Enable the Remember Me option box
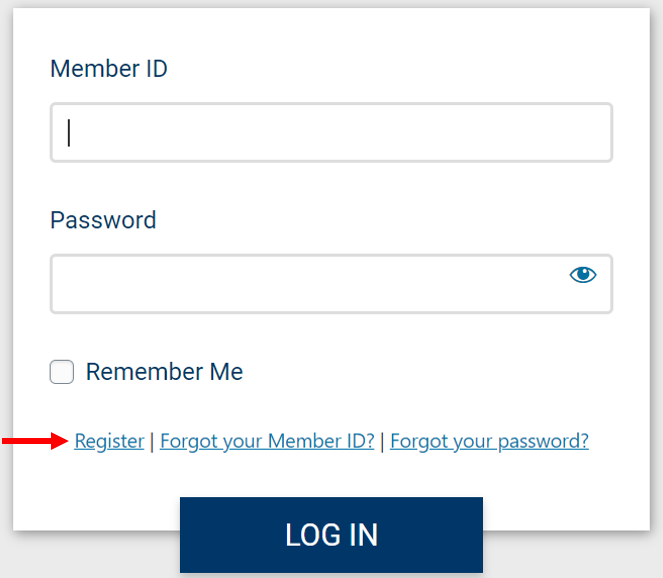Screen dimensions: 663x578 point(62,372)
